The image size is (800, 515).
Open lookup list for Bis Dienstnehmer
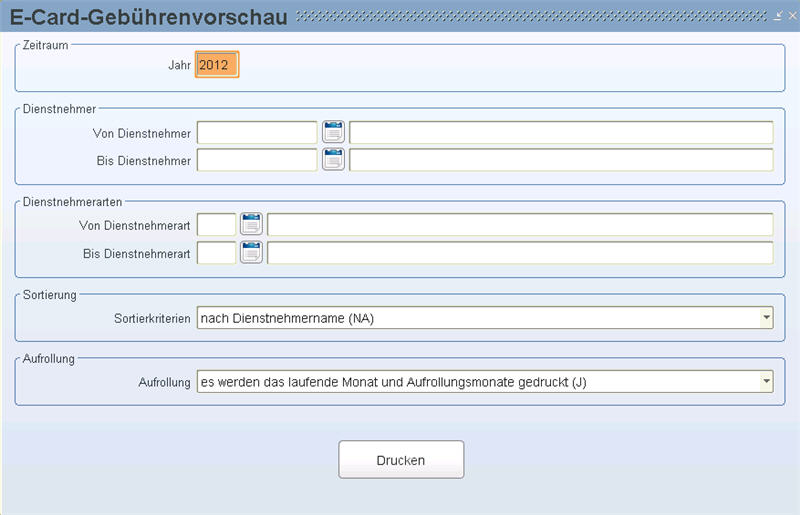pos(333,160)
